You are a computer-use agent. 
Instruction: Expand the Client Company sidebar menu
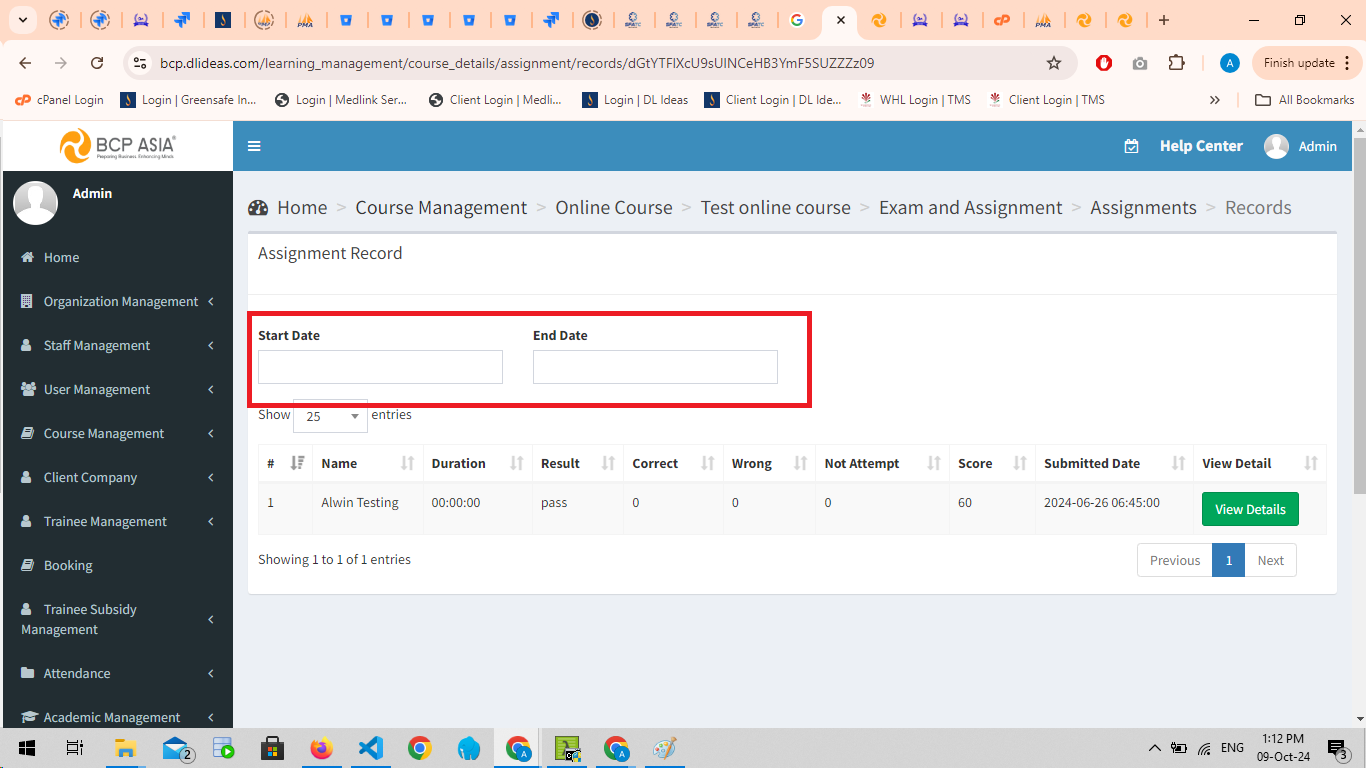[x=117, y=477]
